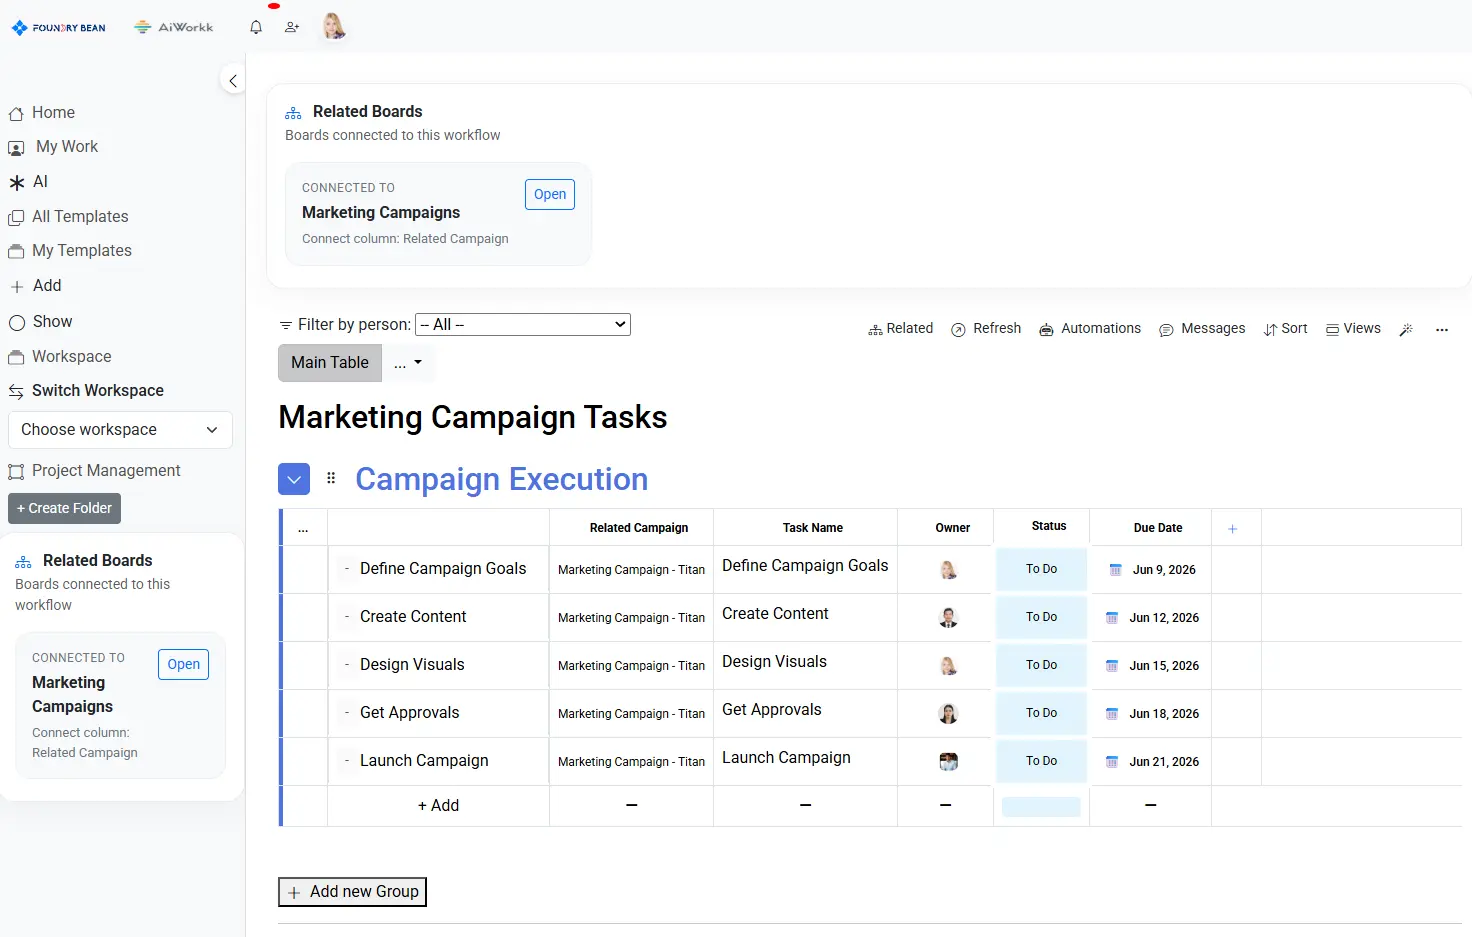The width and height of the screenshot is (1472, 937).
Task: Click the Campaign Execution group title
Action: coord(501,479)
